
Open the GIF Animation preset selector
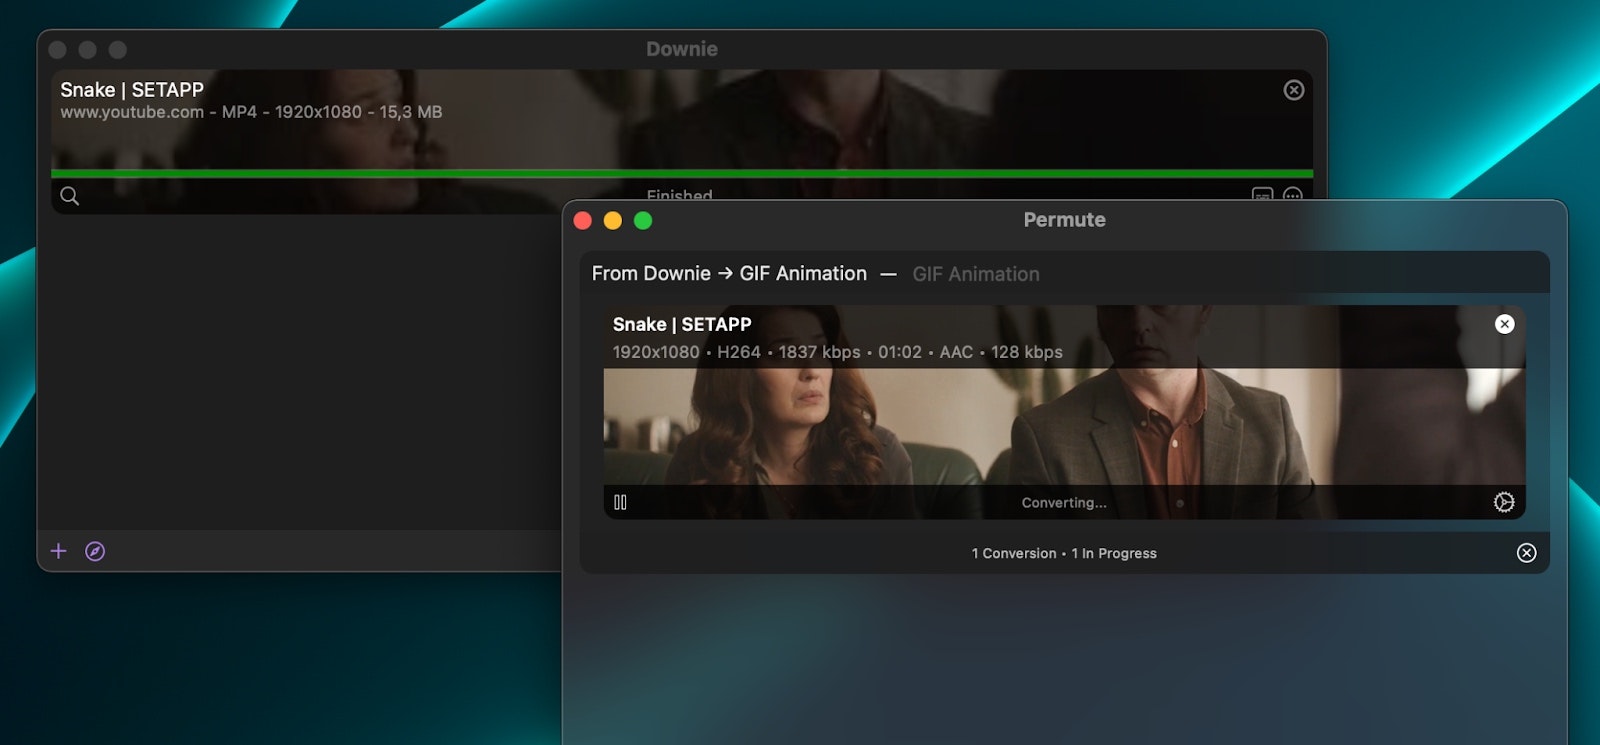(x=976, y=274)
